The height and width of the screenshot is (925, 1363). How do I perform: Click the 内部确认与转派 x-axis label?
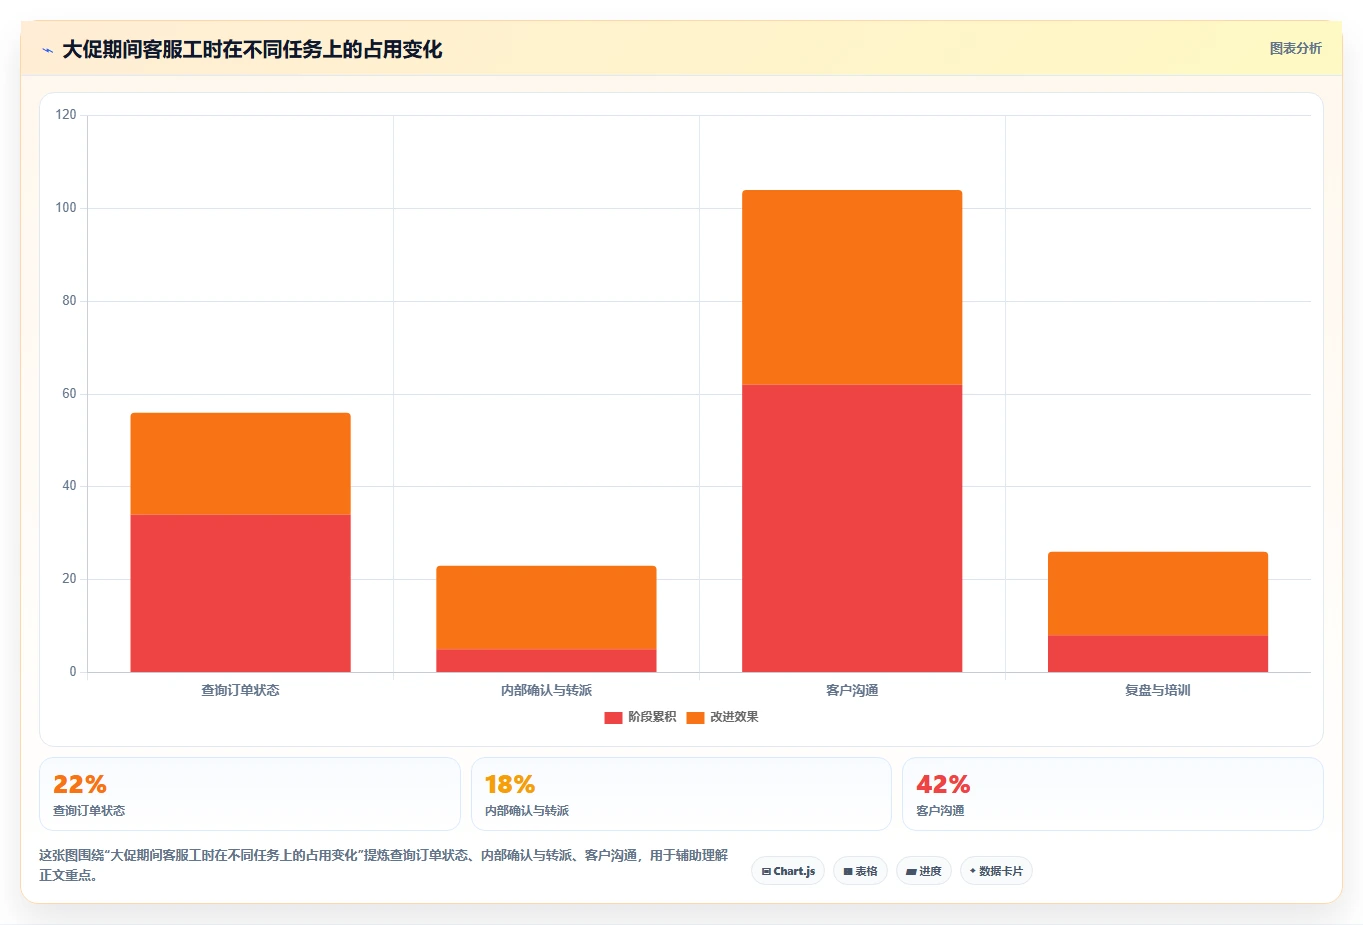click(x=546, y=690)
